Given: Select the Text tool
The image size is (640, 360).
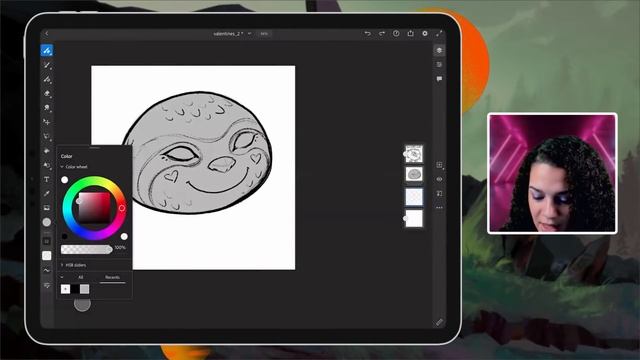Looking at the screenshot, I should pos(47,179).
